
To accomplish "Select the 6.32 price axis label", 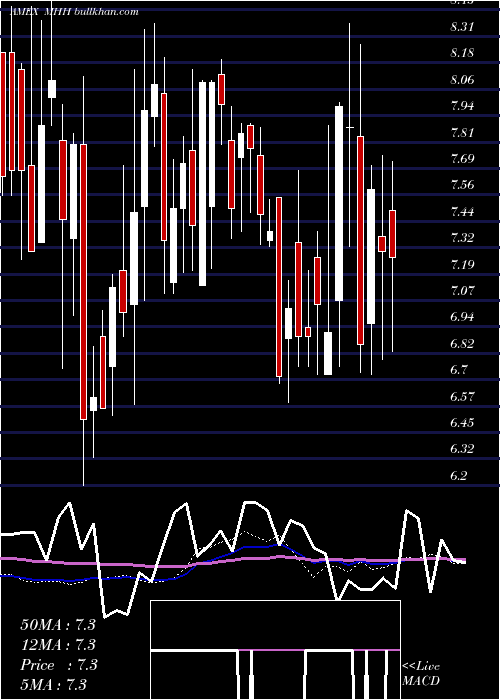I will click(462, 449).
